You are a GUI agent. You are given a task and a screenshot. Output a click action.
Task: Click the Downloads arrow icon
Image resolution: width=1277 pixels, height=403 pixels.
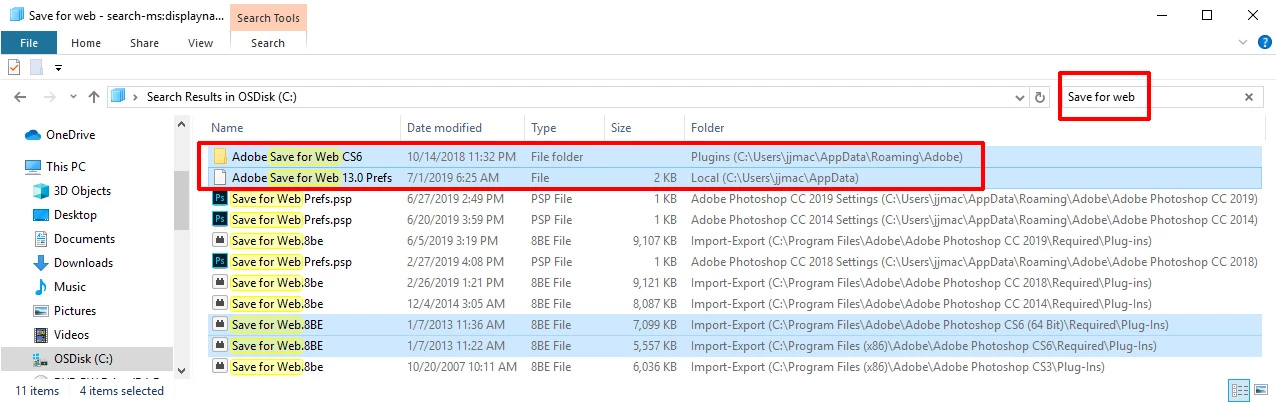(41, 263)
